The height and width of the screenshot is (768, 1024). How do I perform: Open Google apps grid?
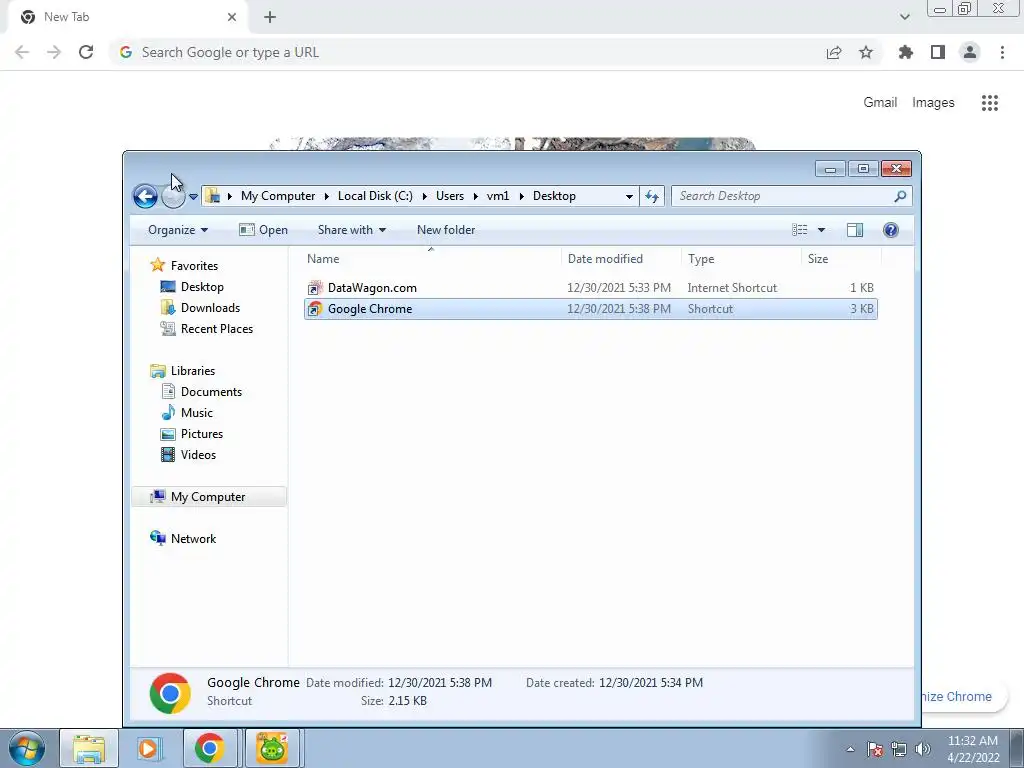[989, 103]
